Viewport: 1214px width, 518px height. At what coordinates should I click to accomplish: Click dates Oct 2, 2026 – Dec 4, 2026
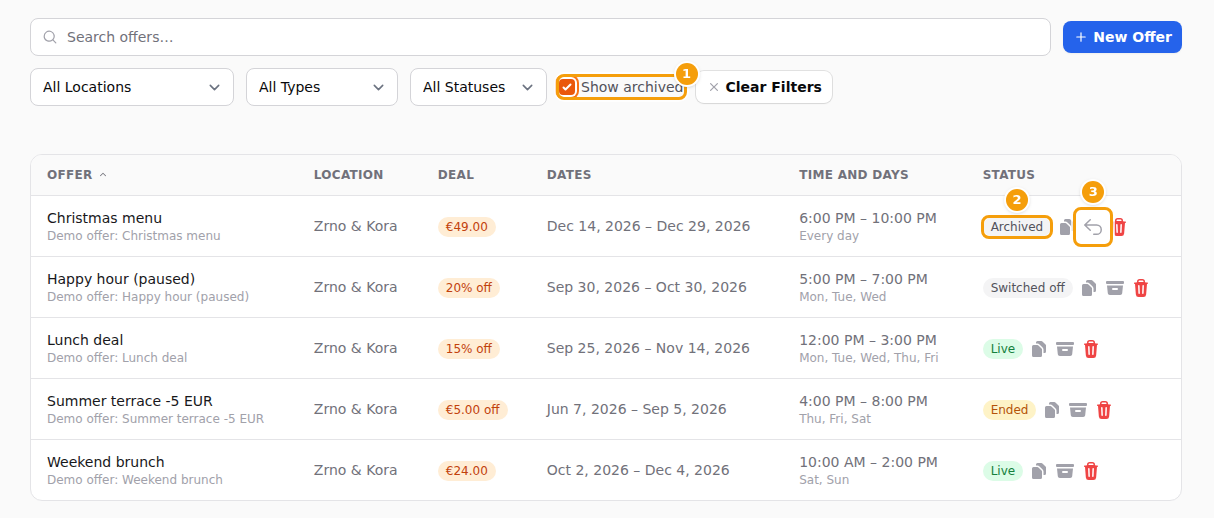638,471
